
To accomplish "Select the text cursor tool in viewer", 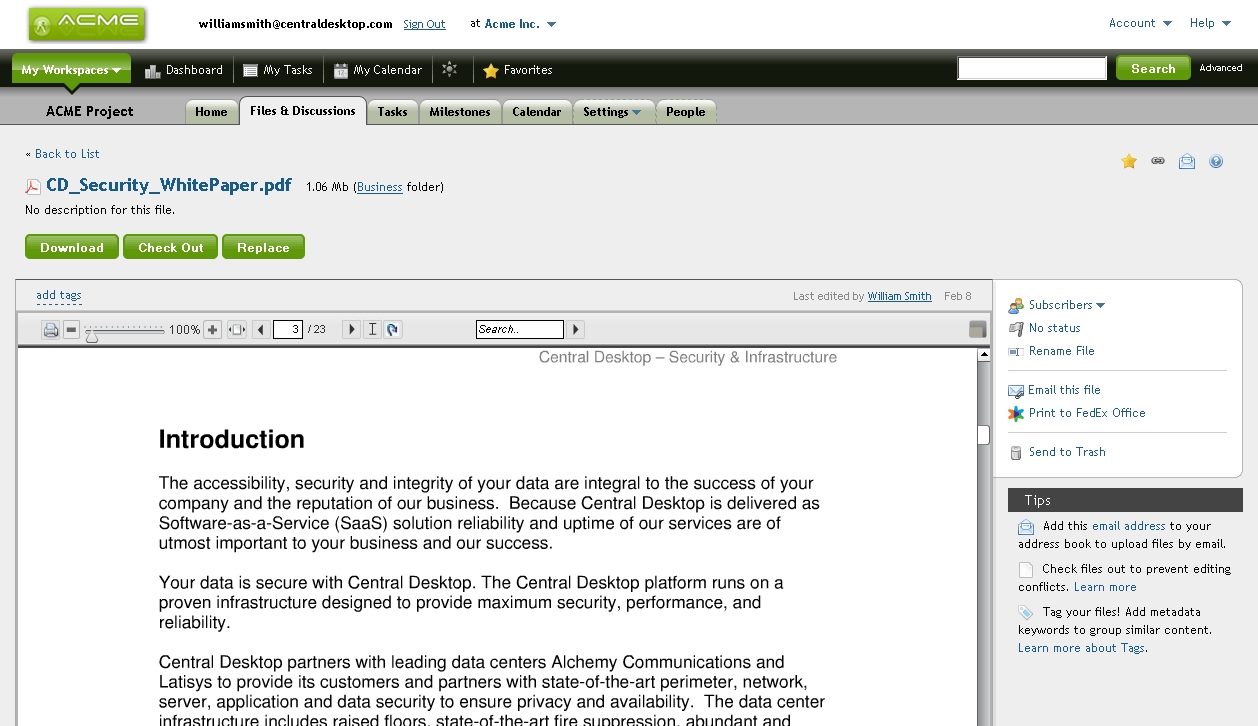I will pyautogui.click(x=372, y=329).
